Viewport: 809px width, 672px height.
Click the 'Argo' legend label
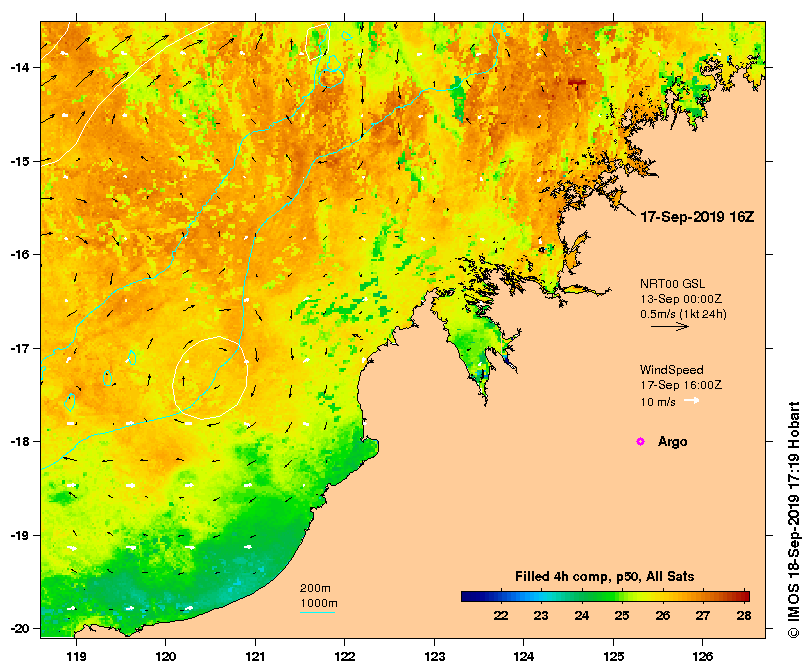(672, 442)
